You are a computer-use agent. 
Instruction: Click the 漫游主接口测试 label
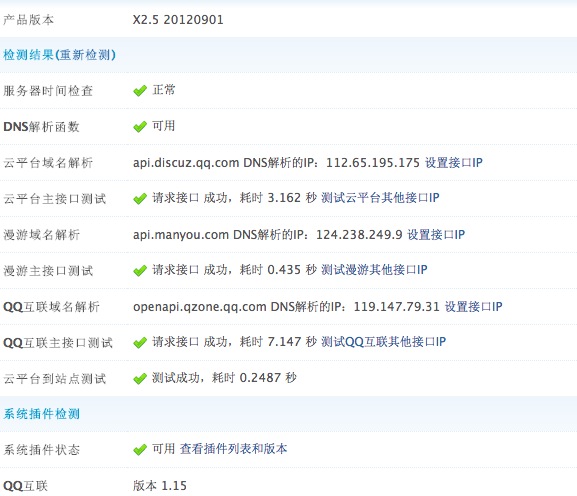coord(48,271)
